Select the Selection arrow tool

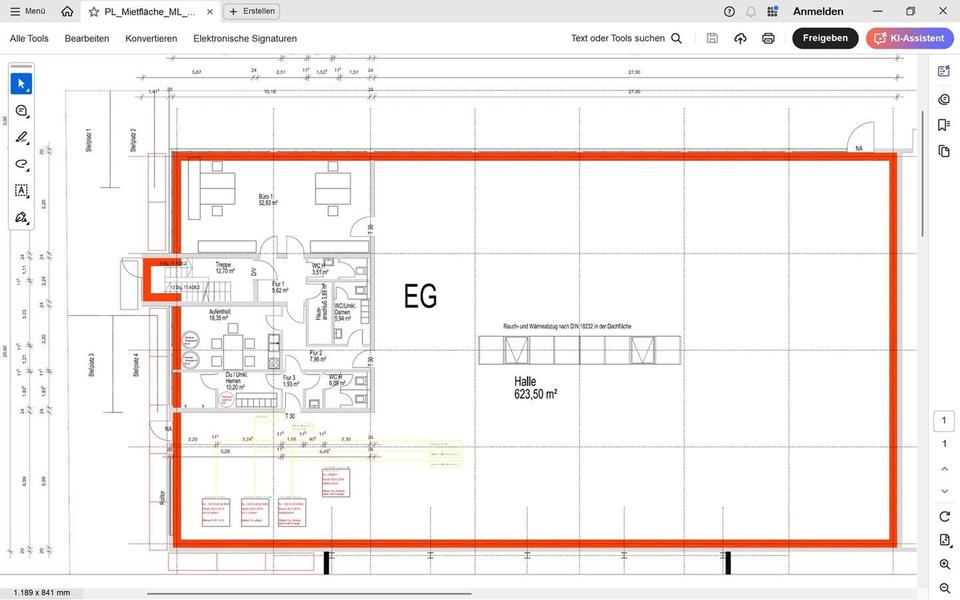click(19, 83)
